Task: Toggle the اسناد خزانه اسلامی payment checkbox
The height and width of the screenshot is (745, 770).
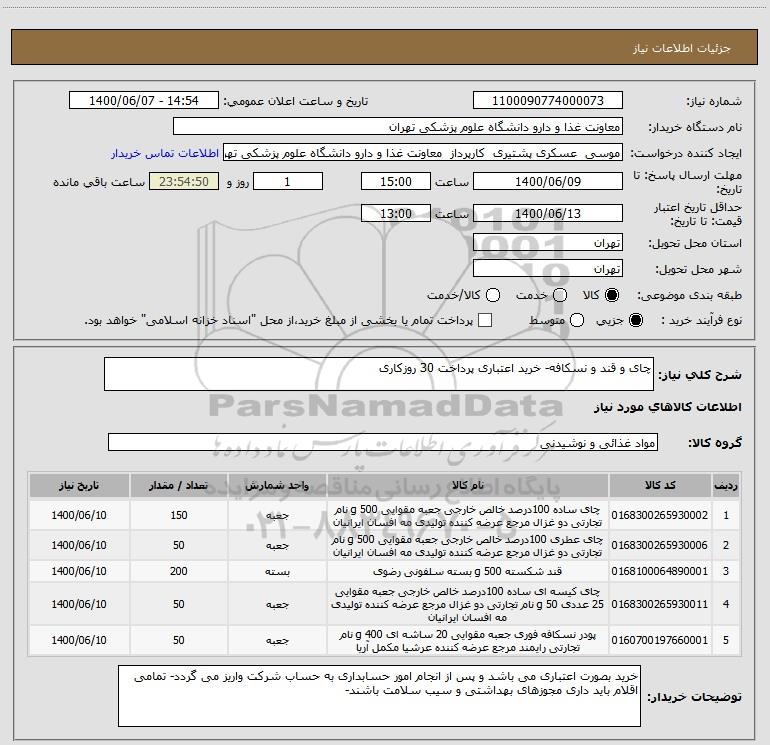Action: (485, 320)
